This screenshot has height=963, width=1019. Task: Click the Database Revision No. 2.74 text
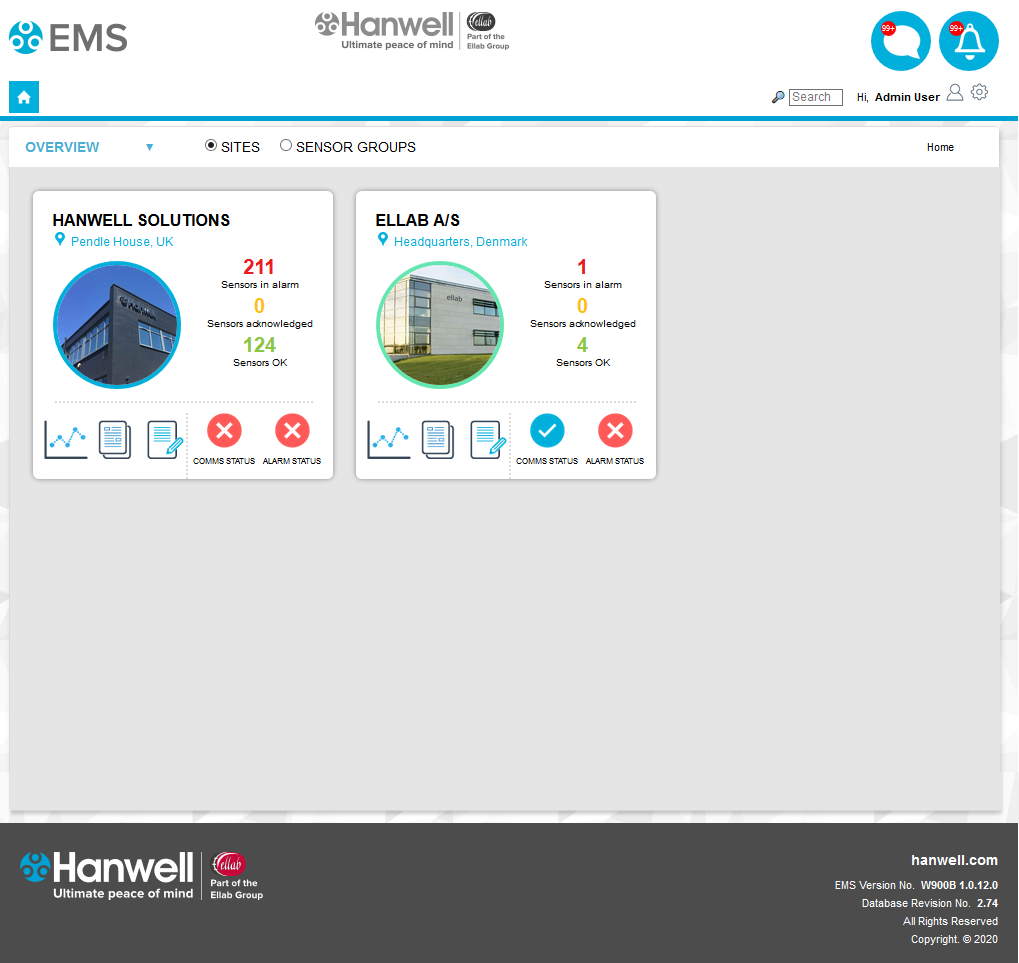(929, 903)
